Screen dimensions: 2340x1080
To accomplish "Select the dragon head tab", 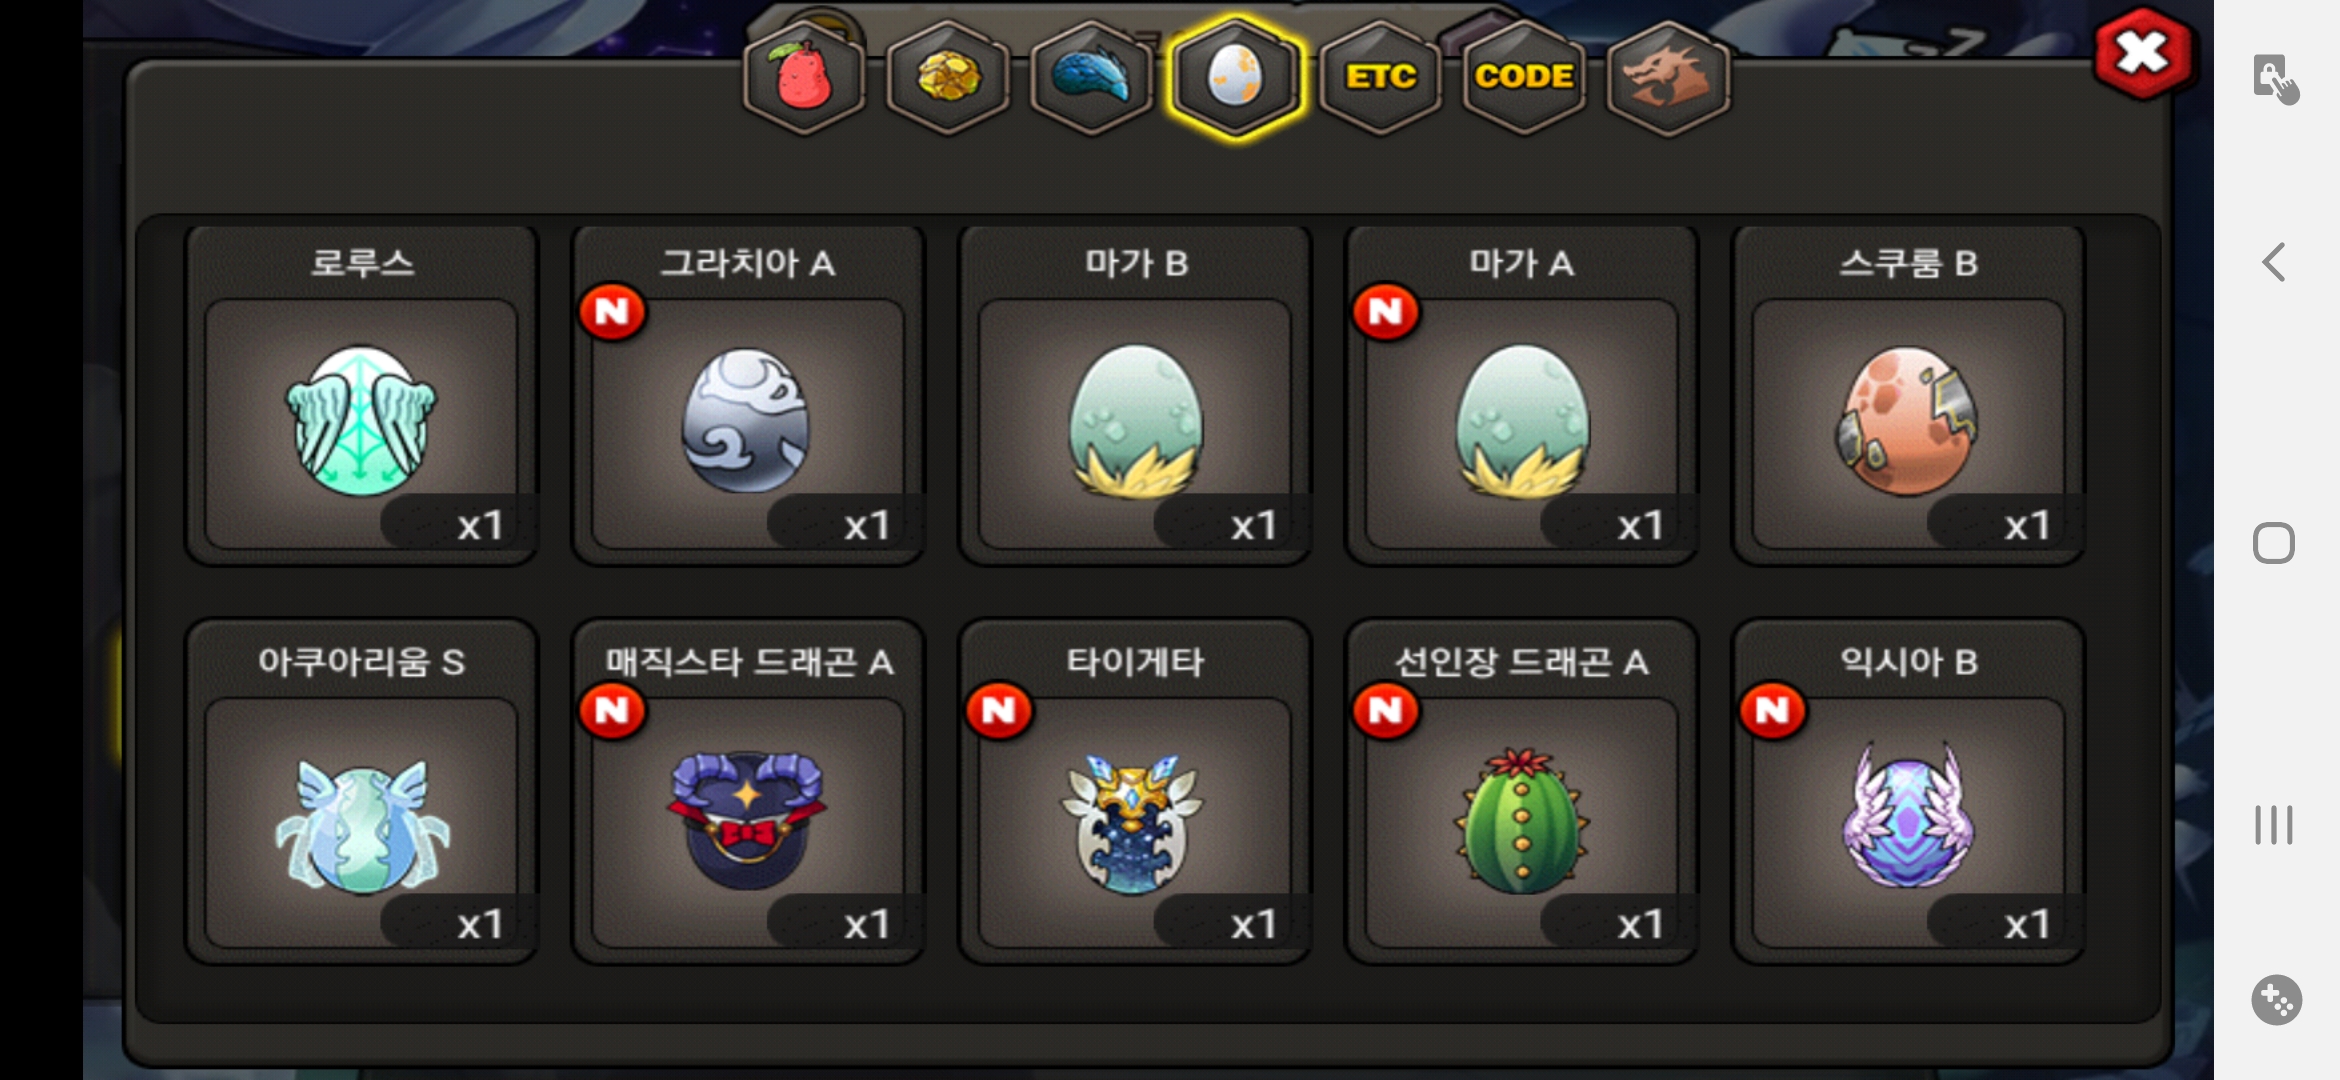I will click(x=1667, y=78).
